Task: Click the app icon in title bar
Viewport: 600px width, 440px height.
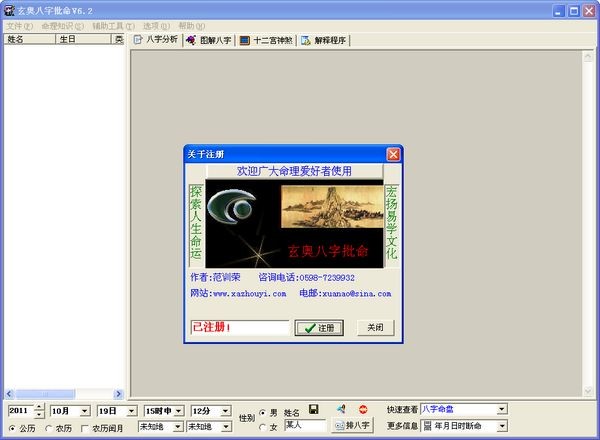Action: 9,10
